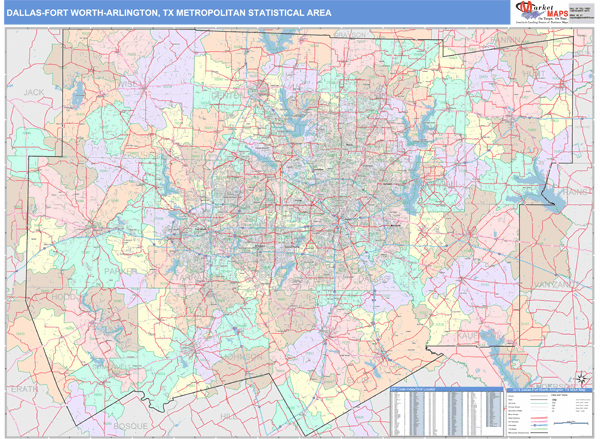Click the scale bar in legend
600x439 pixels.
[571, 422]
